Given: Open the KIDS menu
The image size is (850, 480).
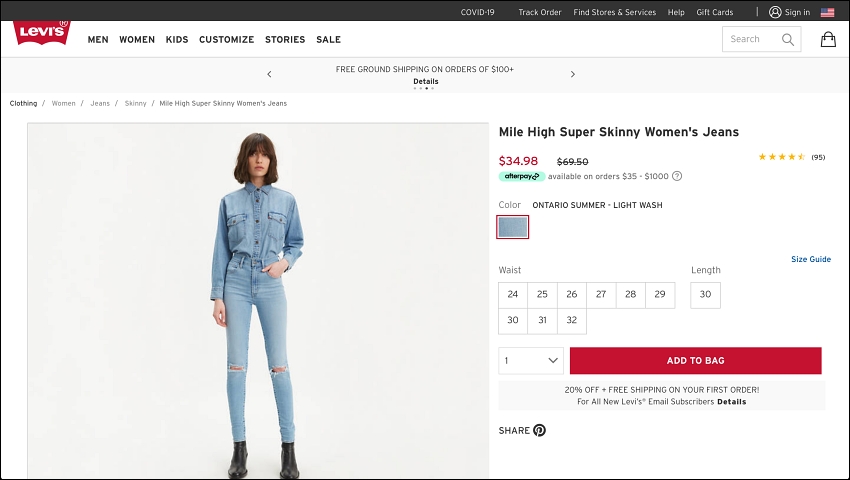Looking at the screenshot, I should pyautogui.click(x=177, y=40).
